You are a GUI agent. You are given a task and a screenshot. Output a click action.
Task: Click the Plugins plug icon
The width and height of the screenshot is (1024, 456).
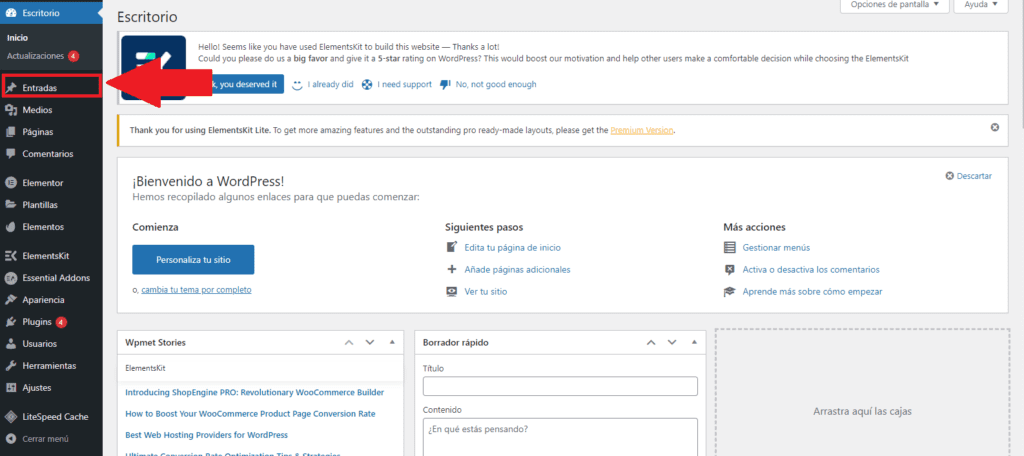pyautogui.click(x=10, y=322)
